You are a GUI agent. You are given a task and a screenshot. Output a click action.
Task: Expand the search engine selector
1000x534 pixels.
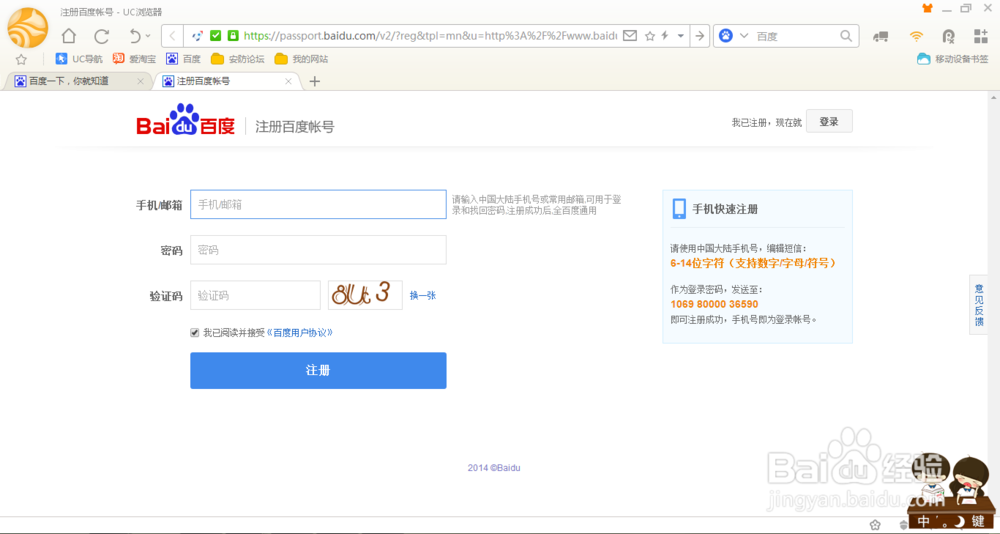pyautogui.click(x=744, y=36)
